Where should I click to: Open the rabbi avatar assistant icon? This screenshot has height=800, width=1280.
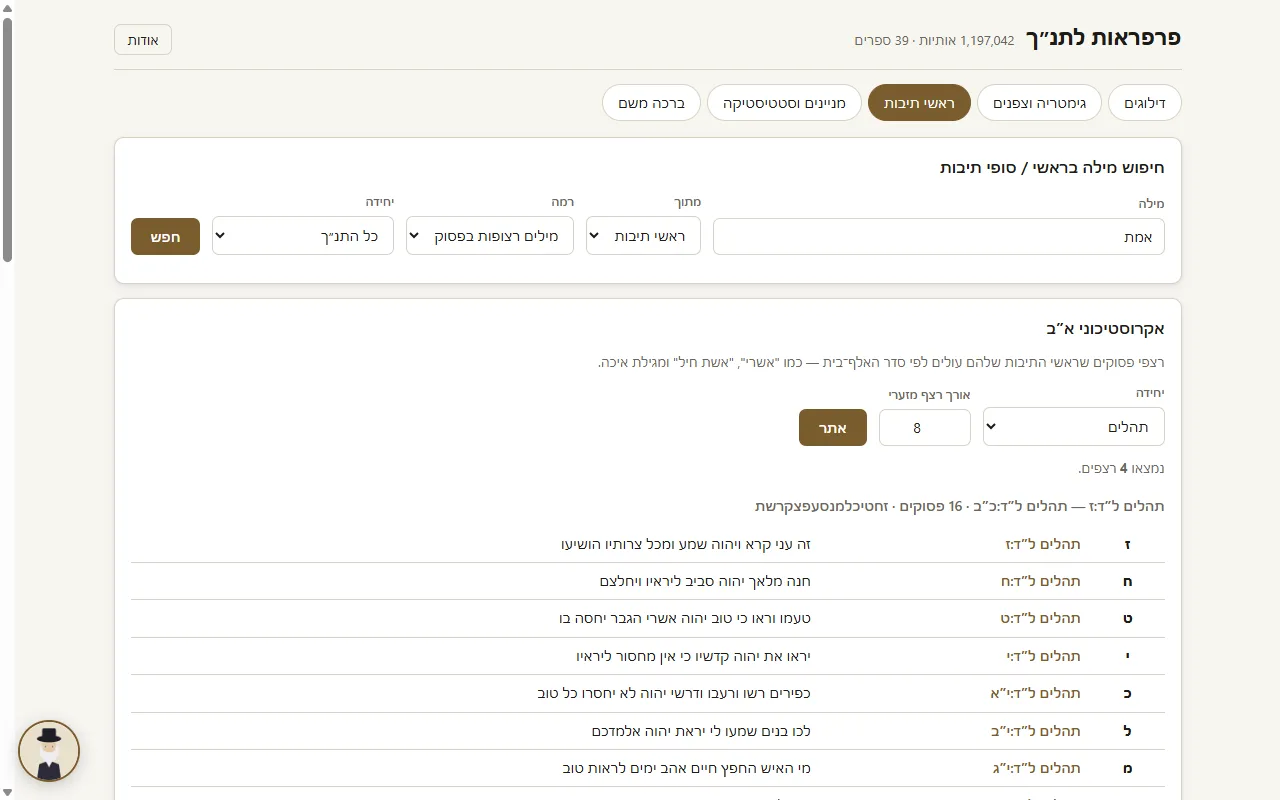click(x=49, y=751)
